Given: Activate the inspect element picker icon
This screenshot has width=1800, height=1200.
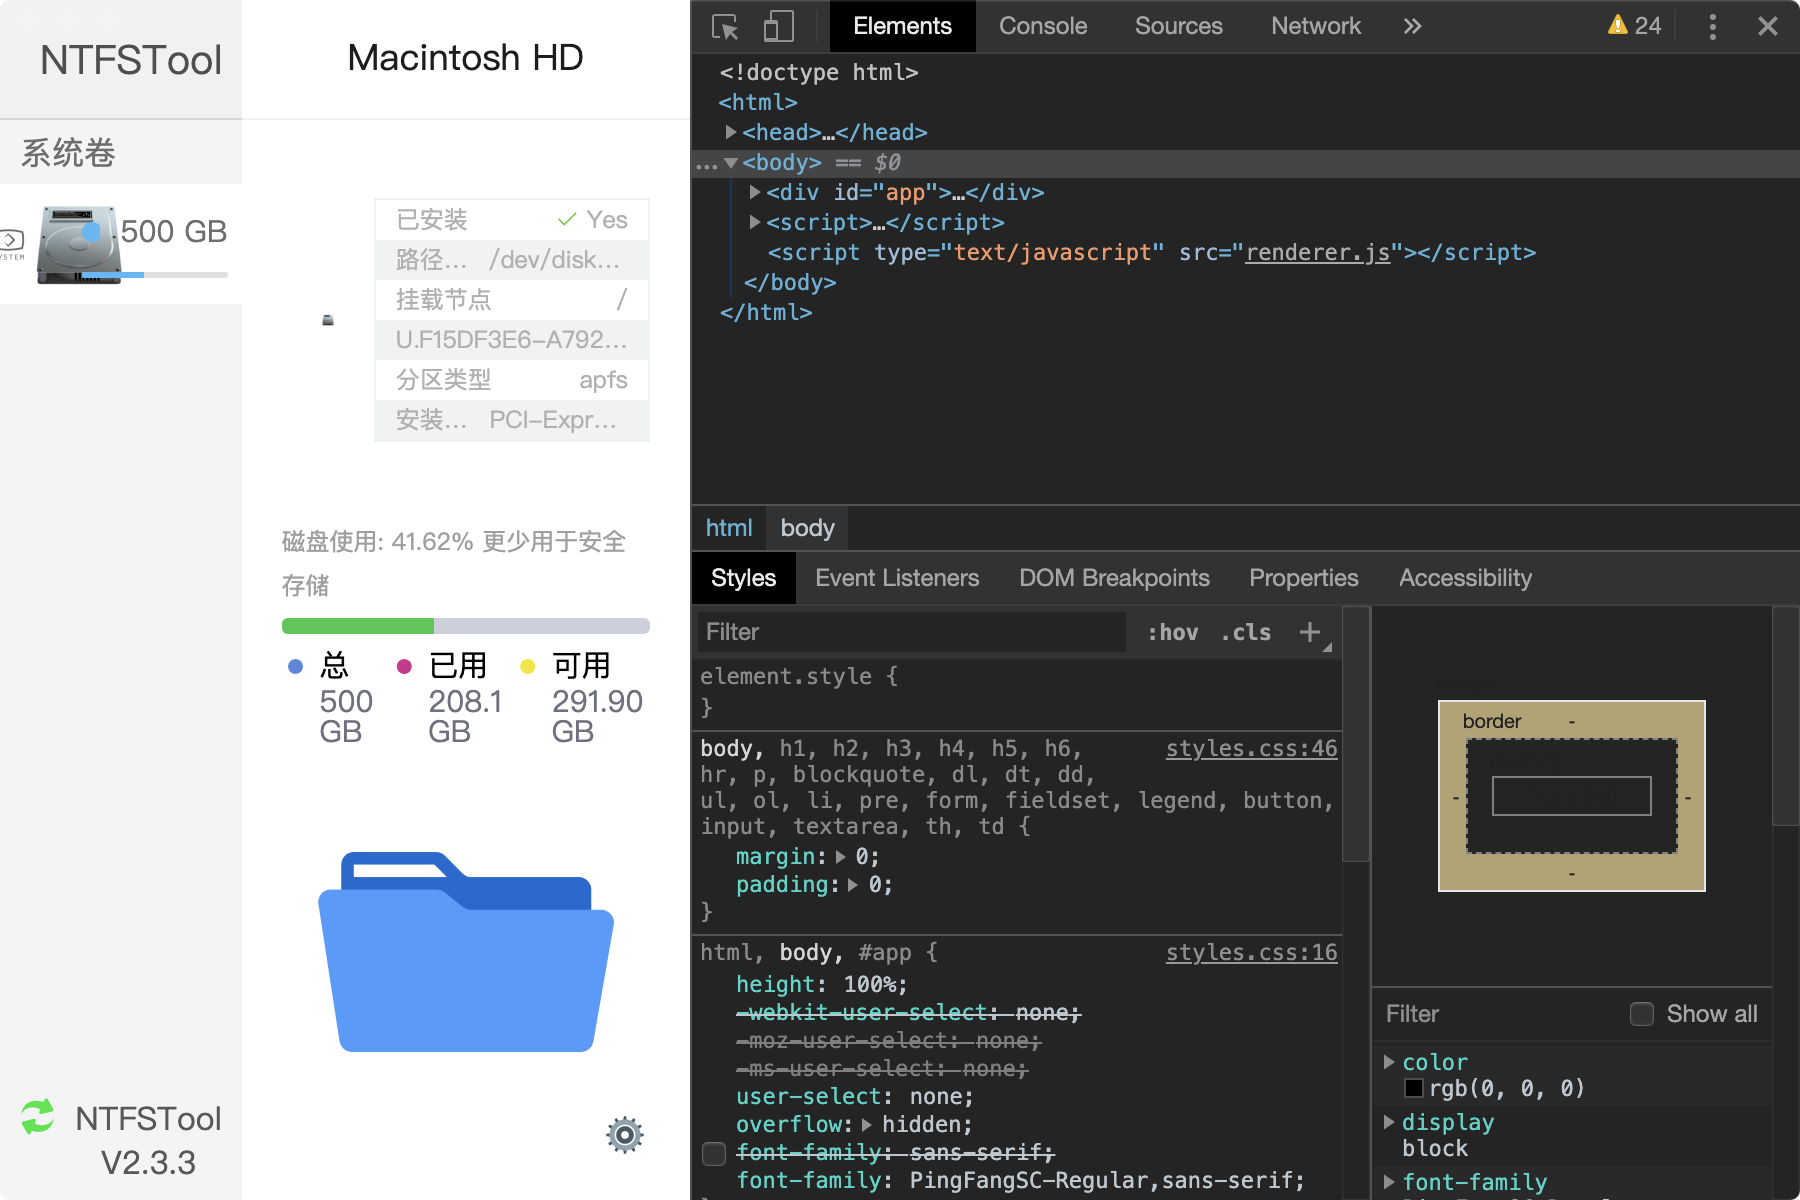Looking at the screenshot, I should point(725,26).
